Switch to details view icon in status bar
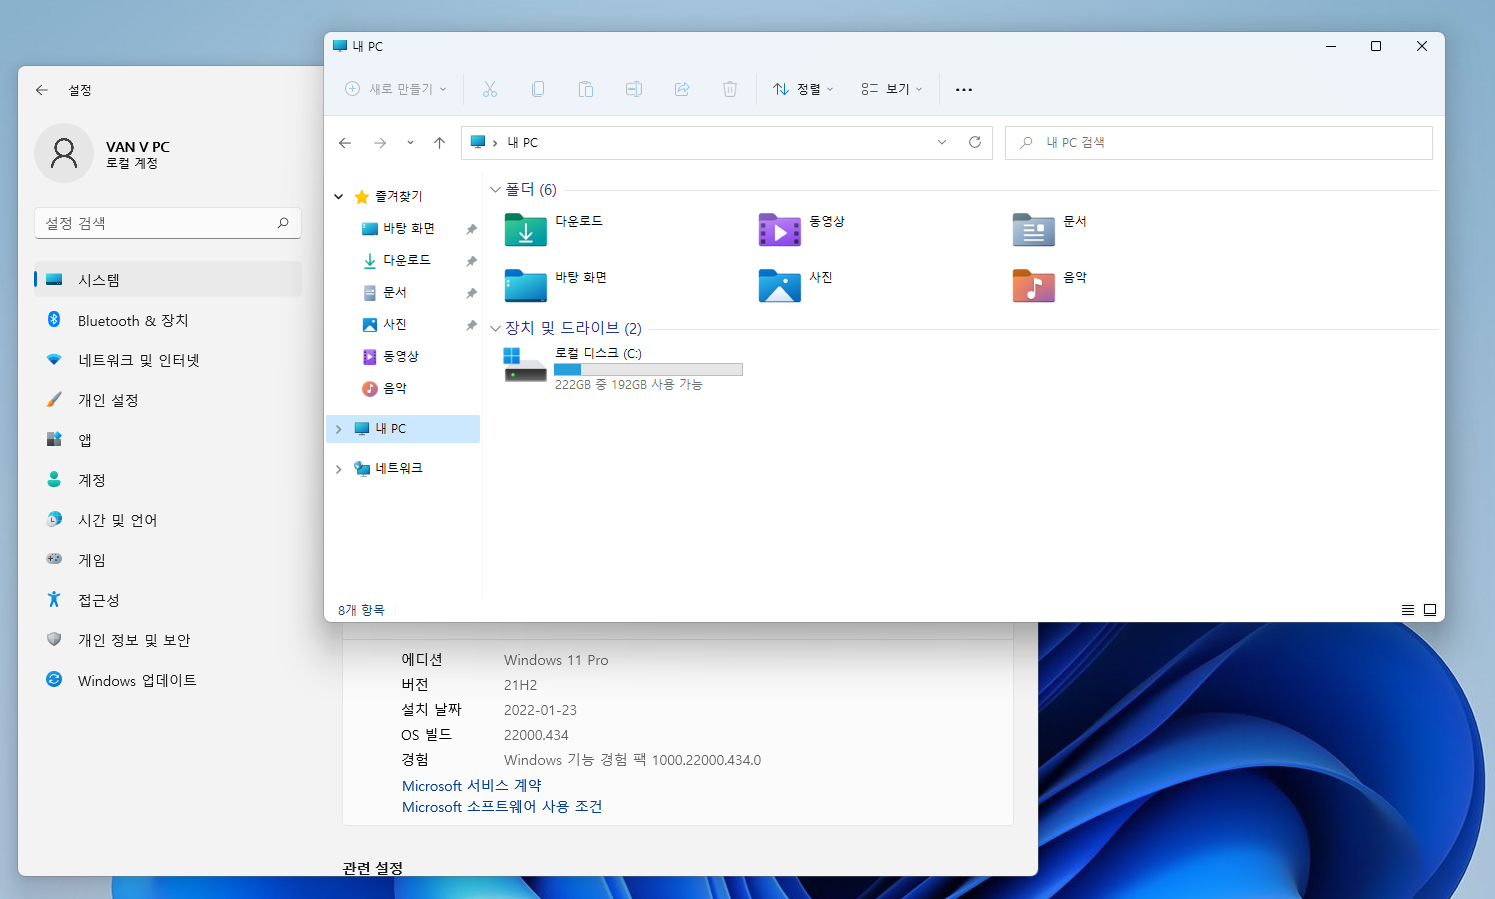1495x899 pixels. click(x=1408, y=610)
